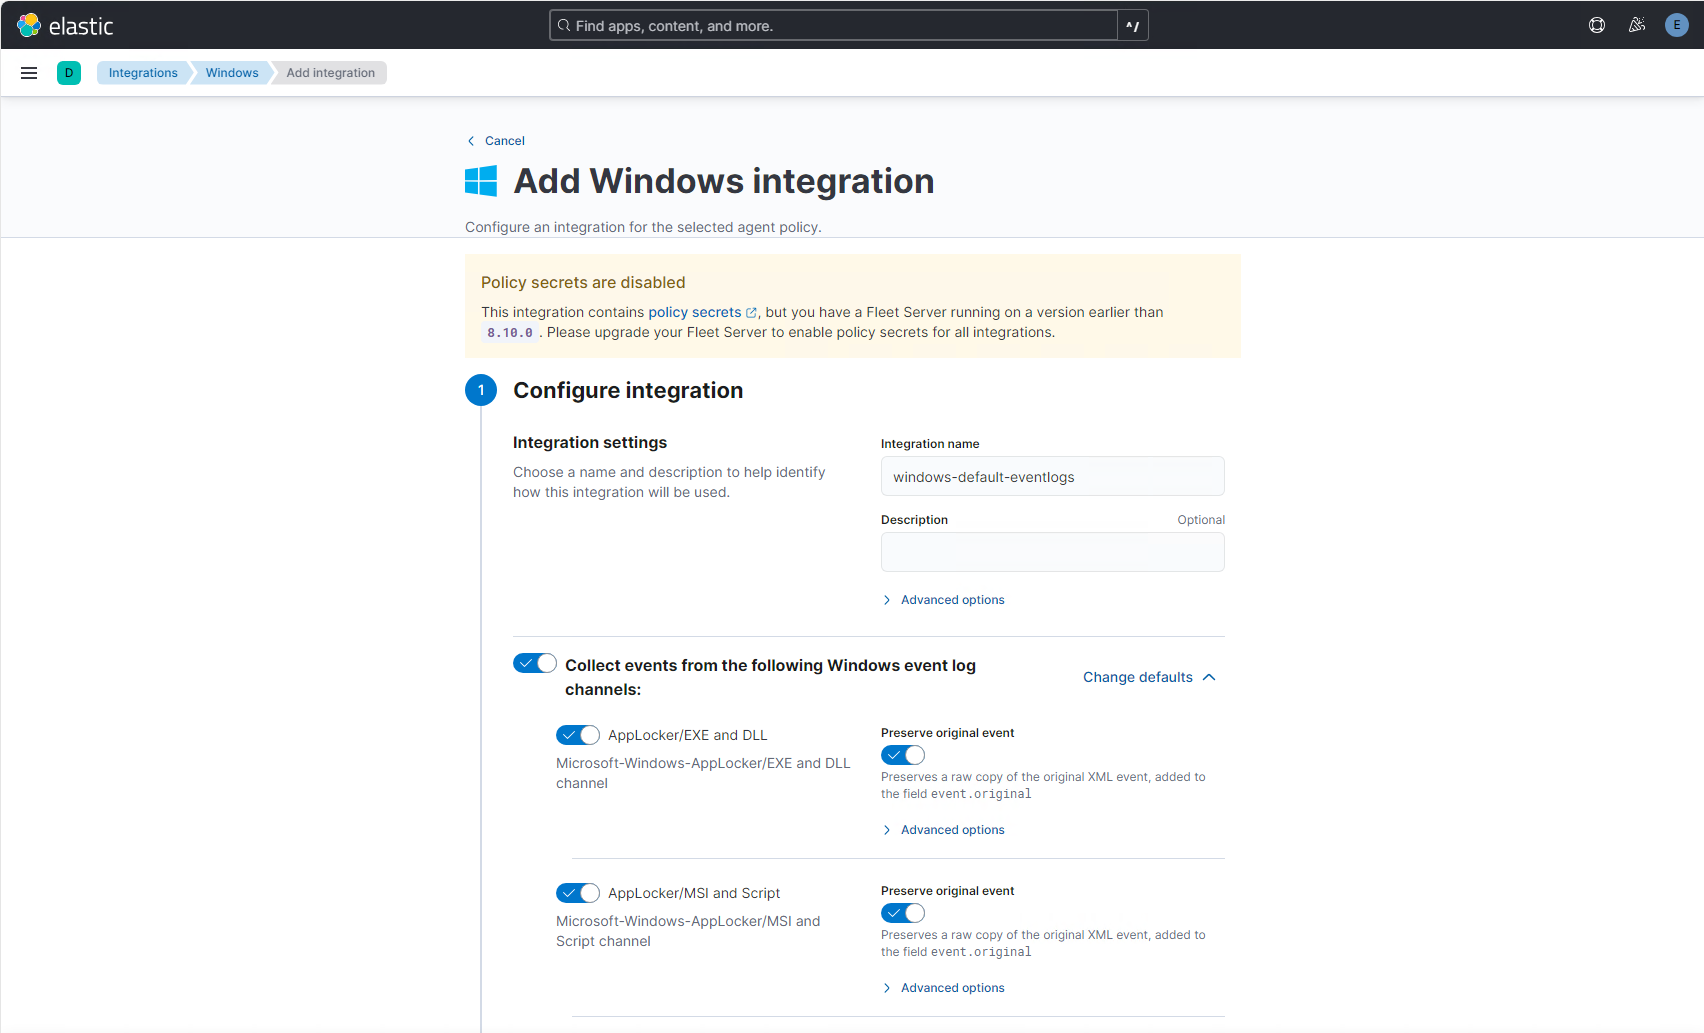This screenshot has height=1033, width=1704.
Task: Disable the AppLocker/MSI and Script channel
Action: point(578,893)
